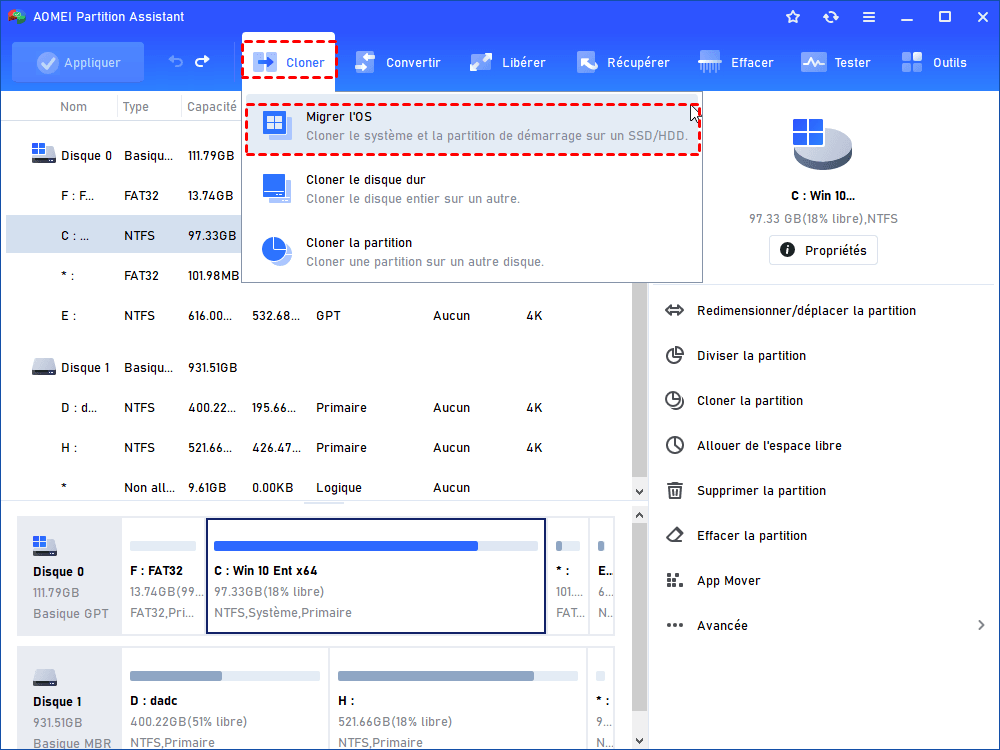Click the Type column header
The image size is (1000, 750).
[136, 107]
